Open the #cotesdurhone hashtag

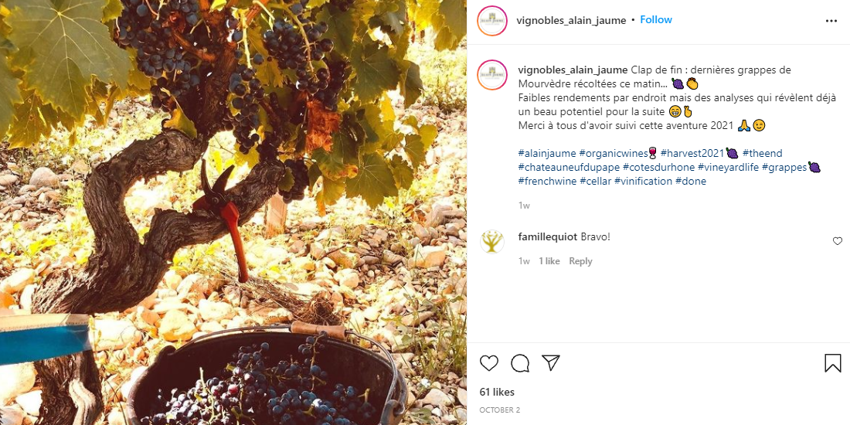point(658,167)
